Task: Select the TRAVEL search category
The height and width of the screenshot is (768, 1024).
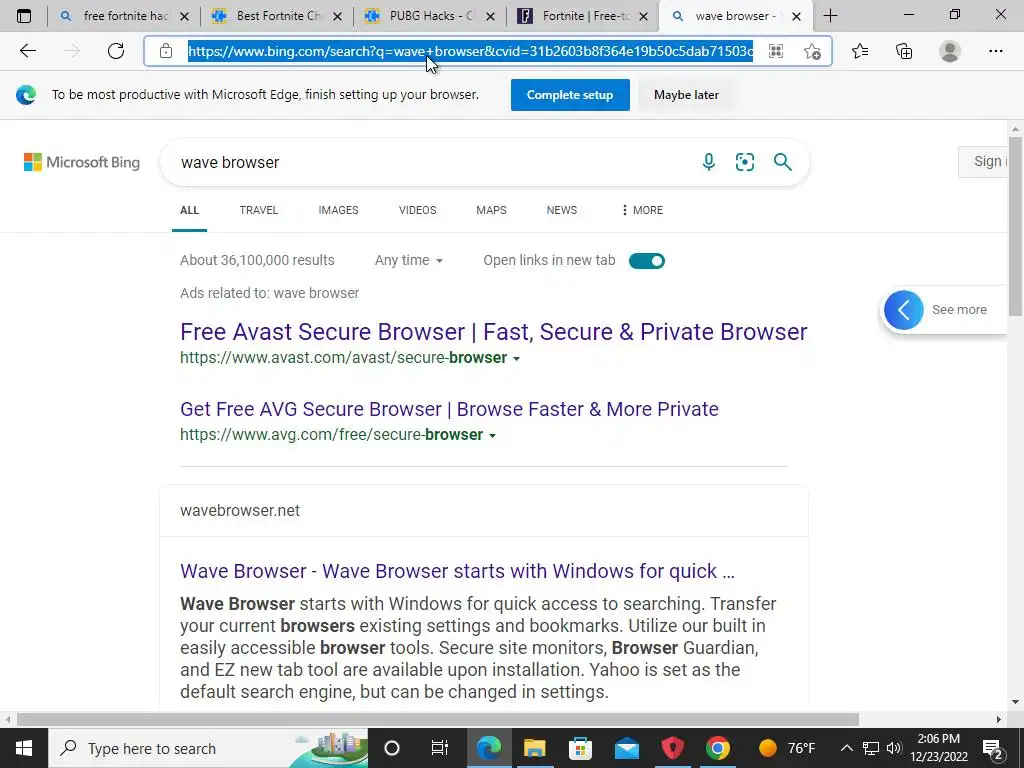Action: point(259,210)
